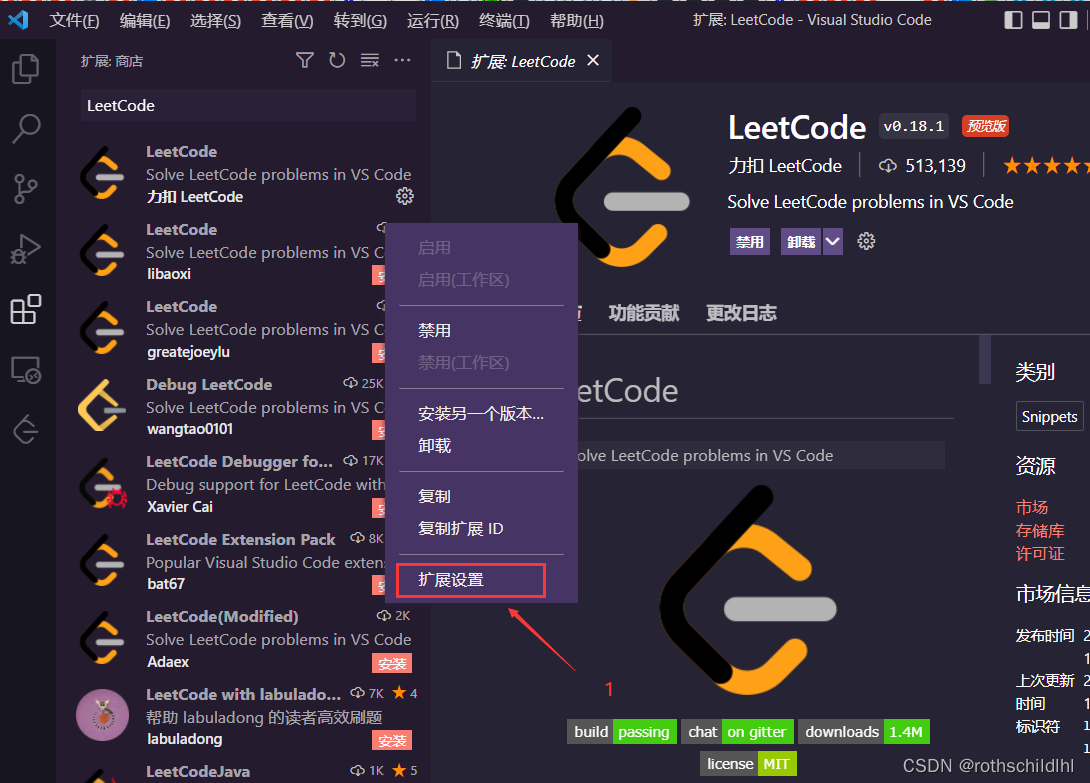This screenshot has width=1090, height=783.
Task: Click 禁用 button on extension page
Action: pos(749,241)
